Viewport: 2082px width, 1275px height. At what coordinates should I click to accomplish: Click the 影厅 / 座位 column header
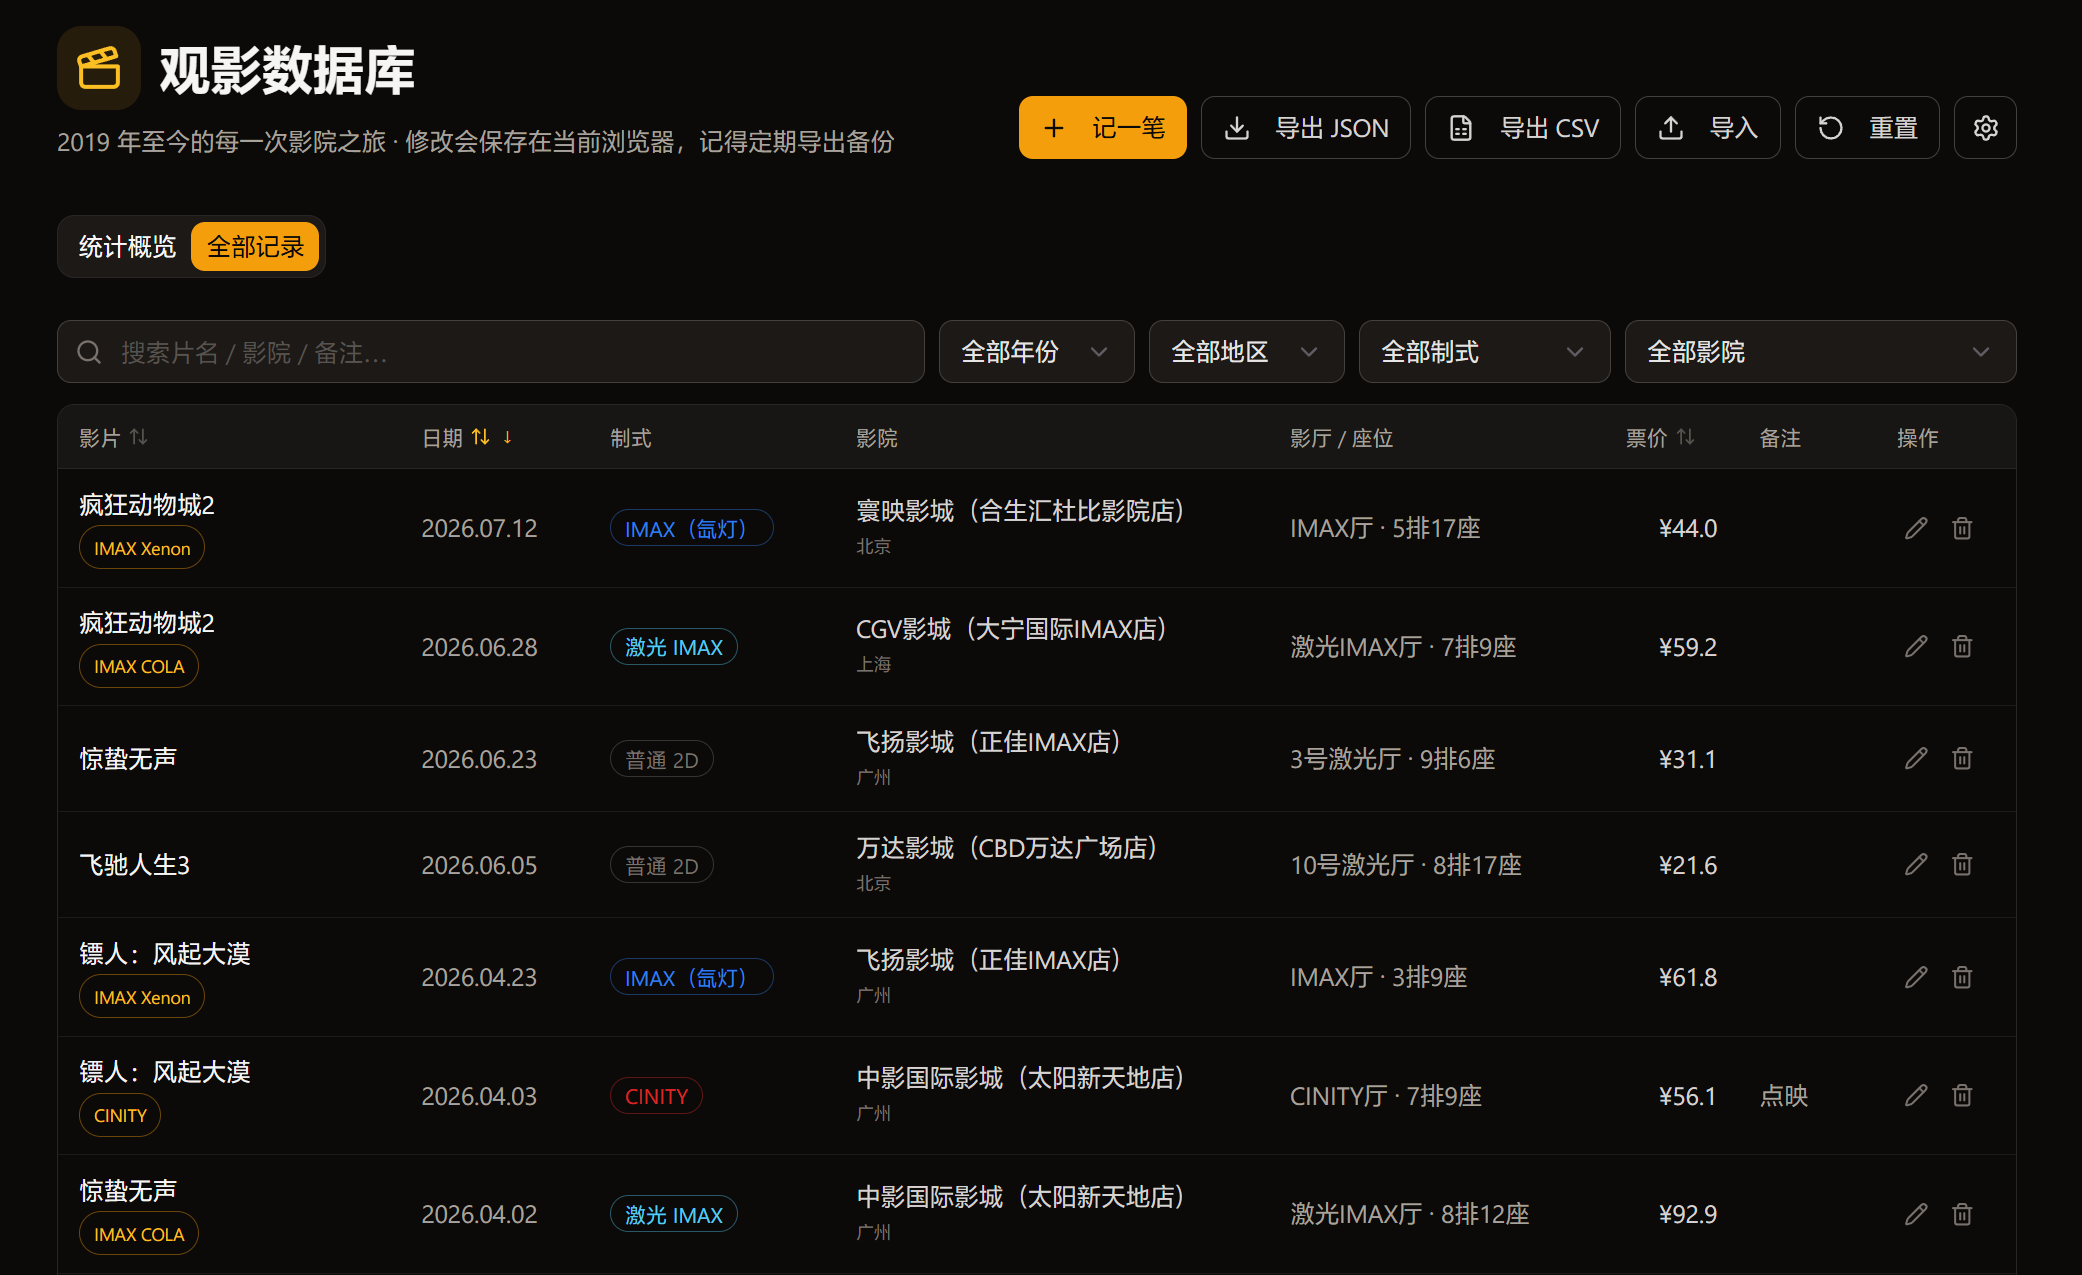coord(1341,438)
